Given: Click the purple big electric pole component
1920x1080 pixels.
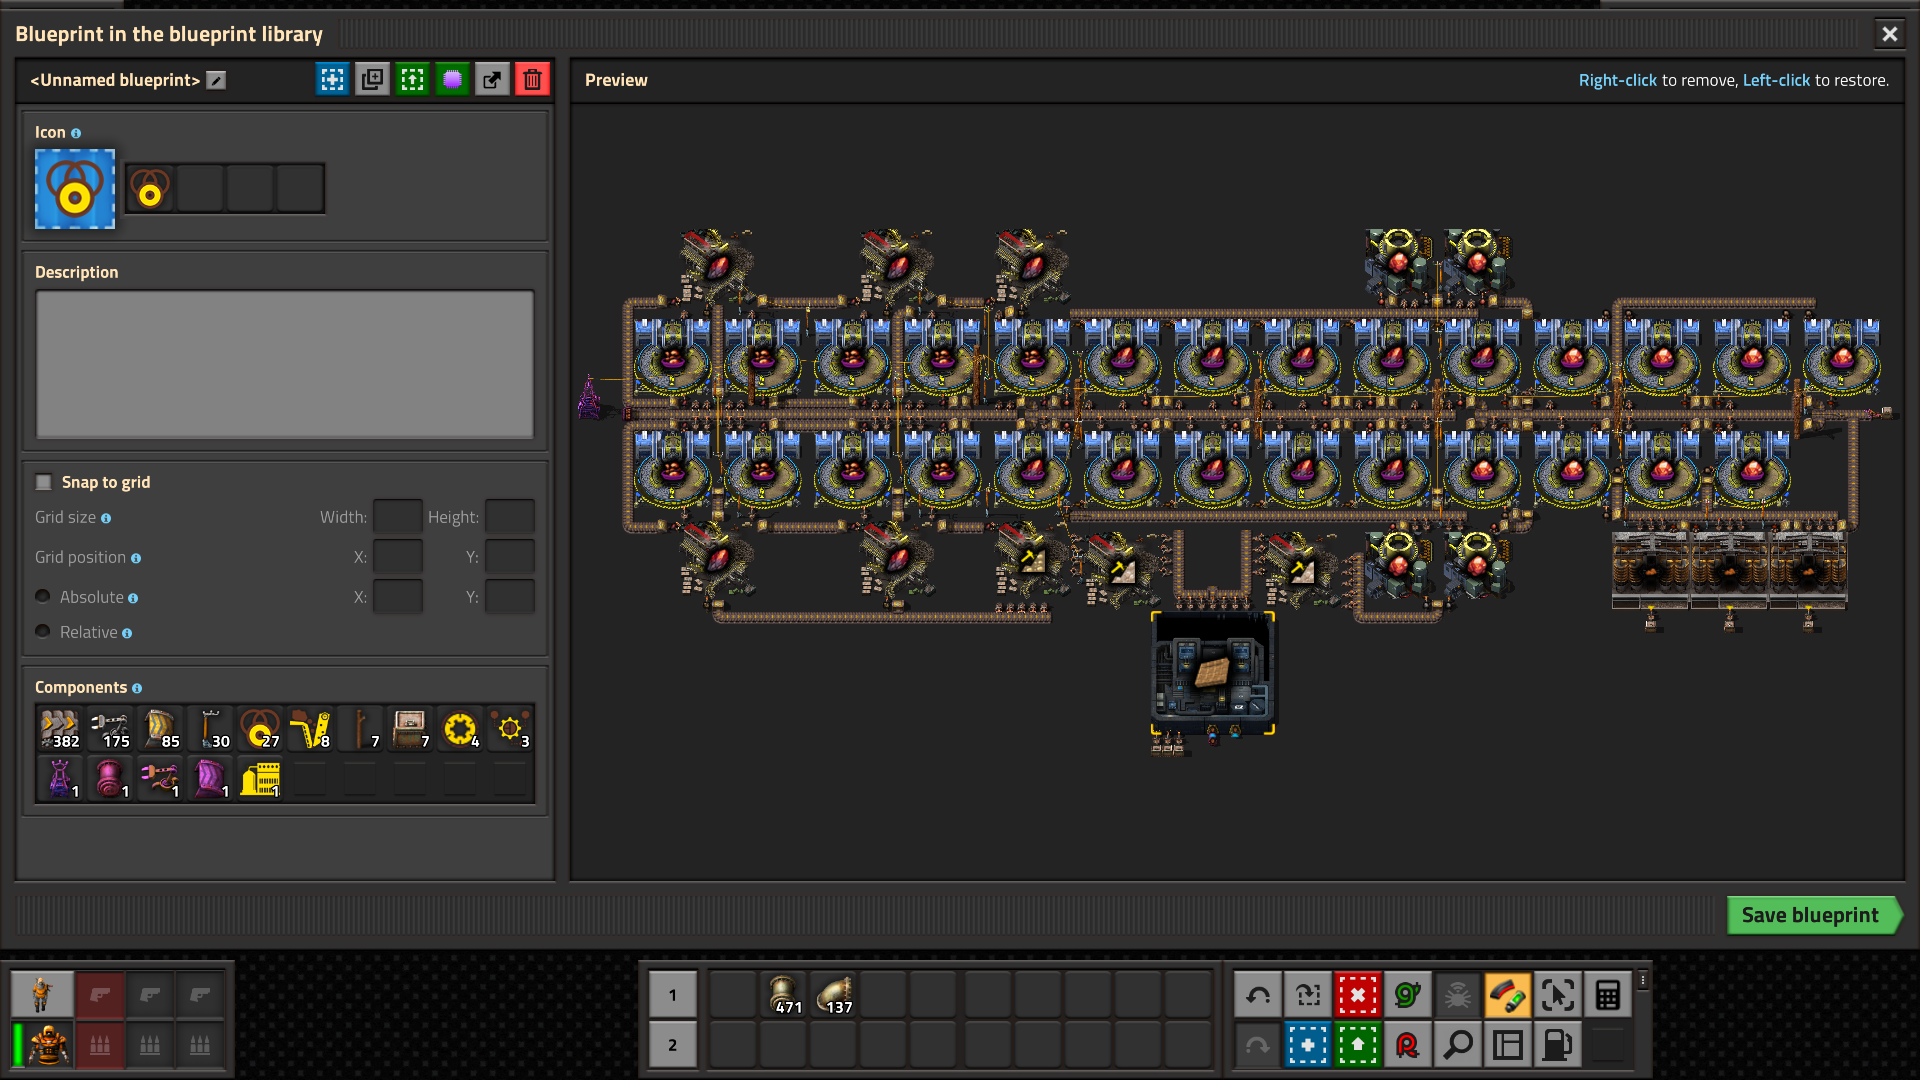Looking at the screenshot, I should tap(60, 779).
